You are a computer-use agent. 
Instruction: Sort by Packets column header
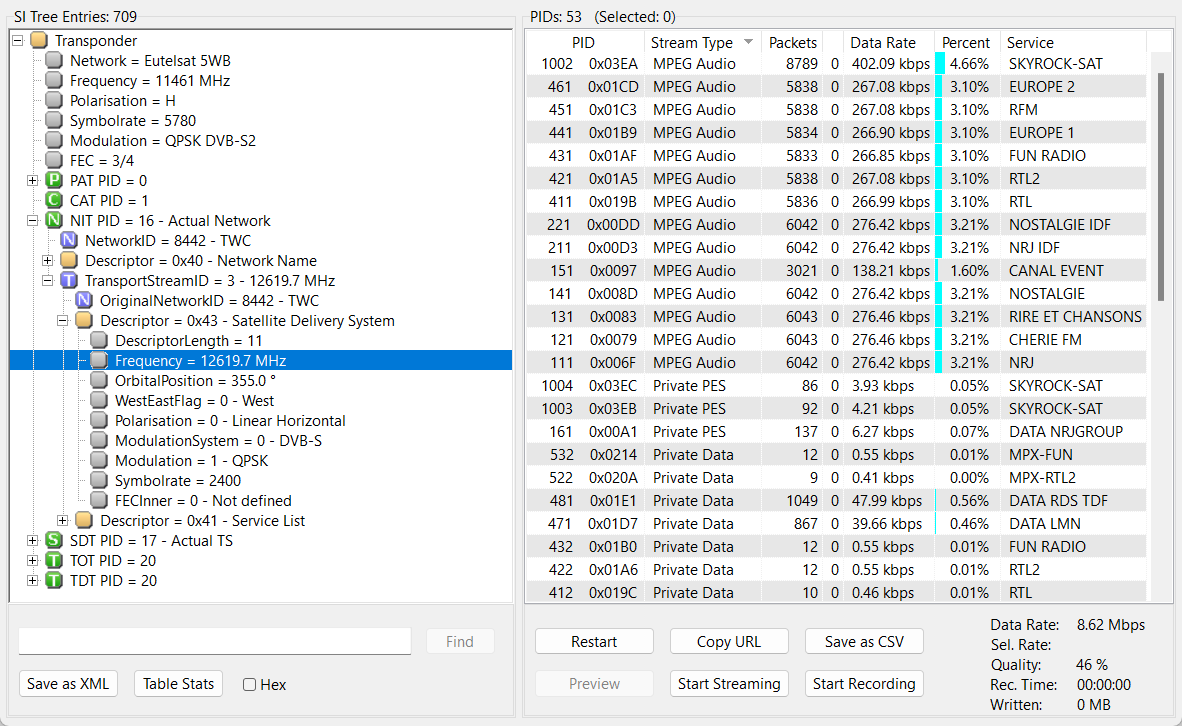792,42
